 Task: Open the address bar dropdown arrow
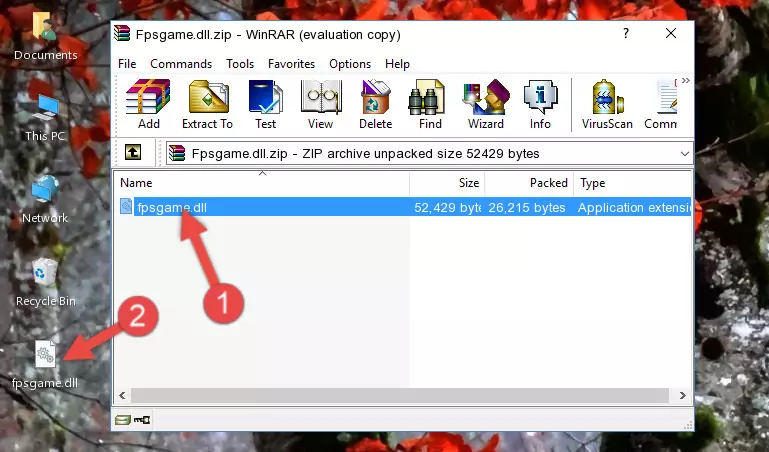[x=685, y=154]
